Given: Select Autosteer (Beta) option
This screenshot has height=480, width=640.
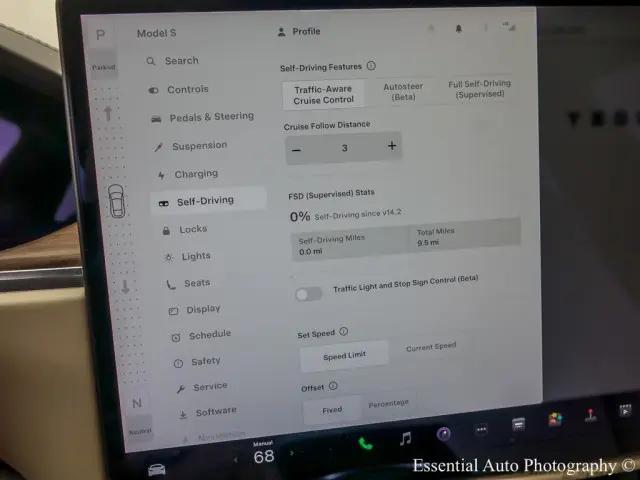Looking at the screenshot, I should tap(403, 91).
